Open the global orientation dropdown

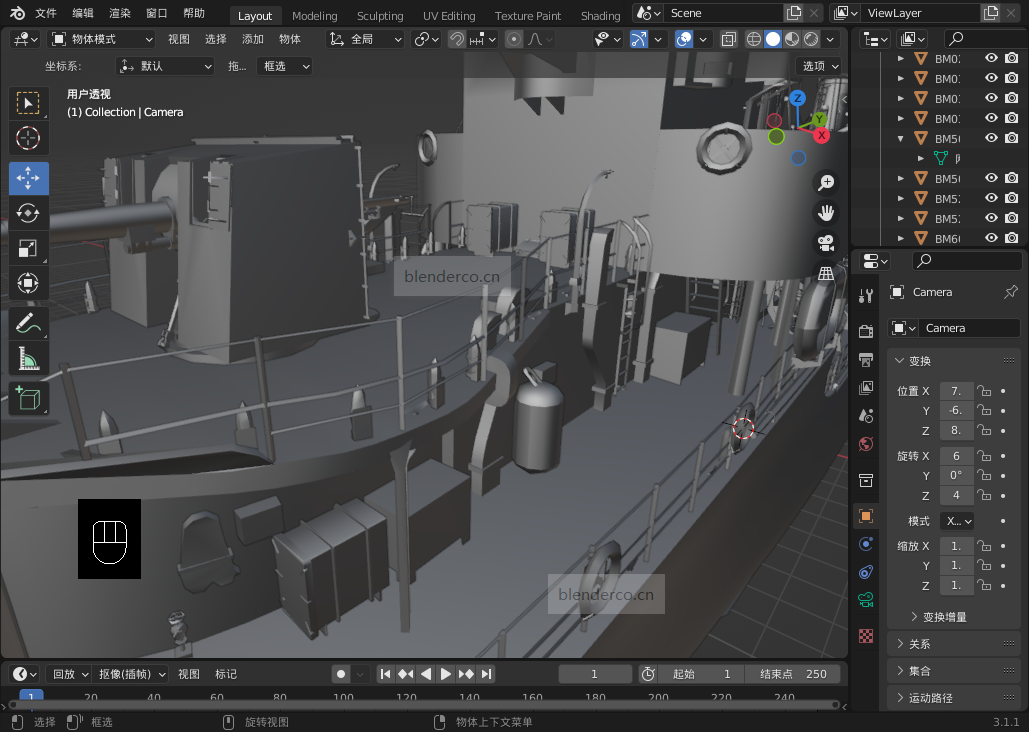[x=364, y=39]
